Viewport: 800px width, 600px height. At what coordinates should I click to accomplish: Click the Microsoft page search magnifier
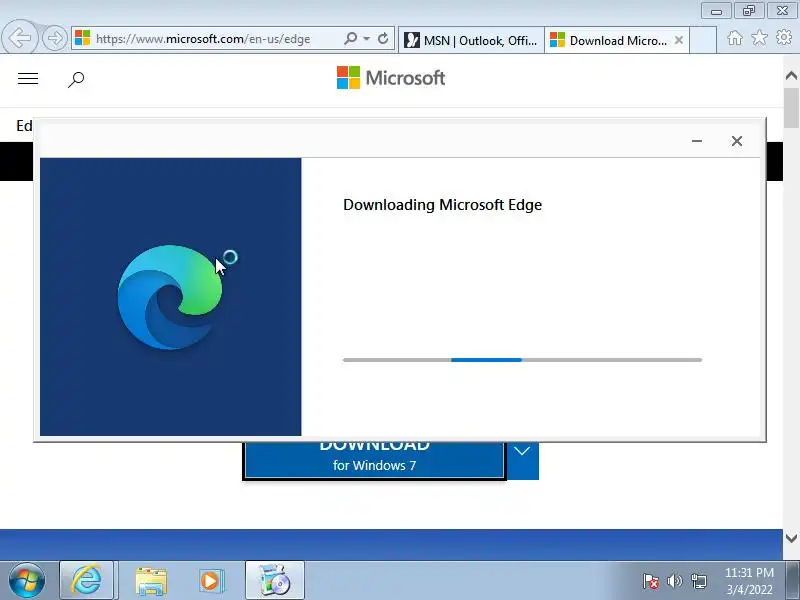tap(76, 79)
